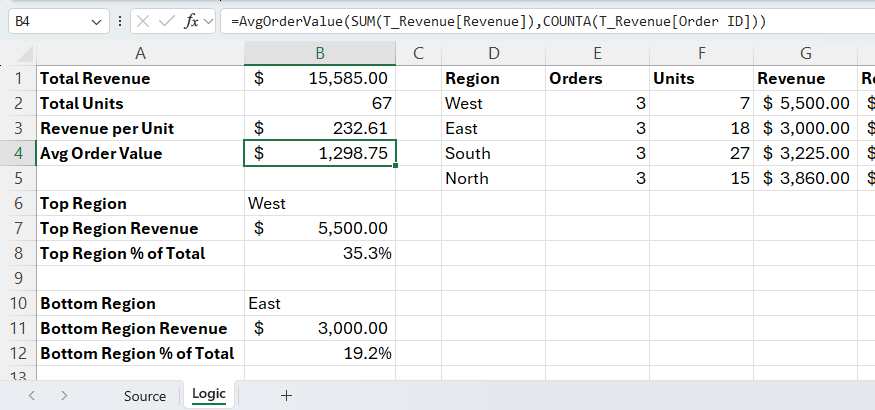This screenshot has height=410, width=875.
Task: Click the South revenue value 3,225.00
Action: [806, 153]
